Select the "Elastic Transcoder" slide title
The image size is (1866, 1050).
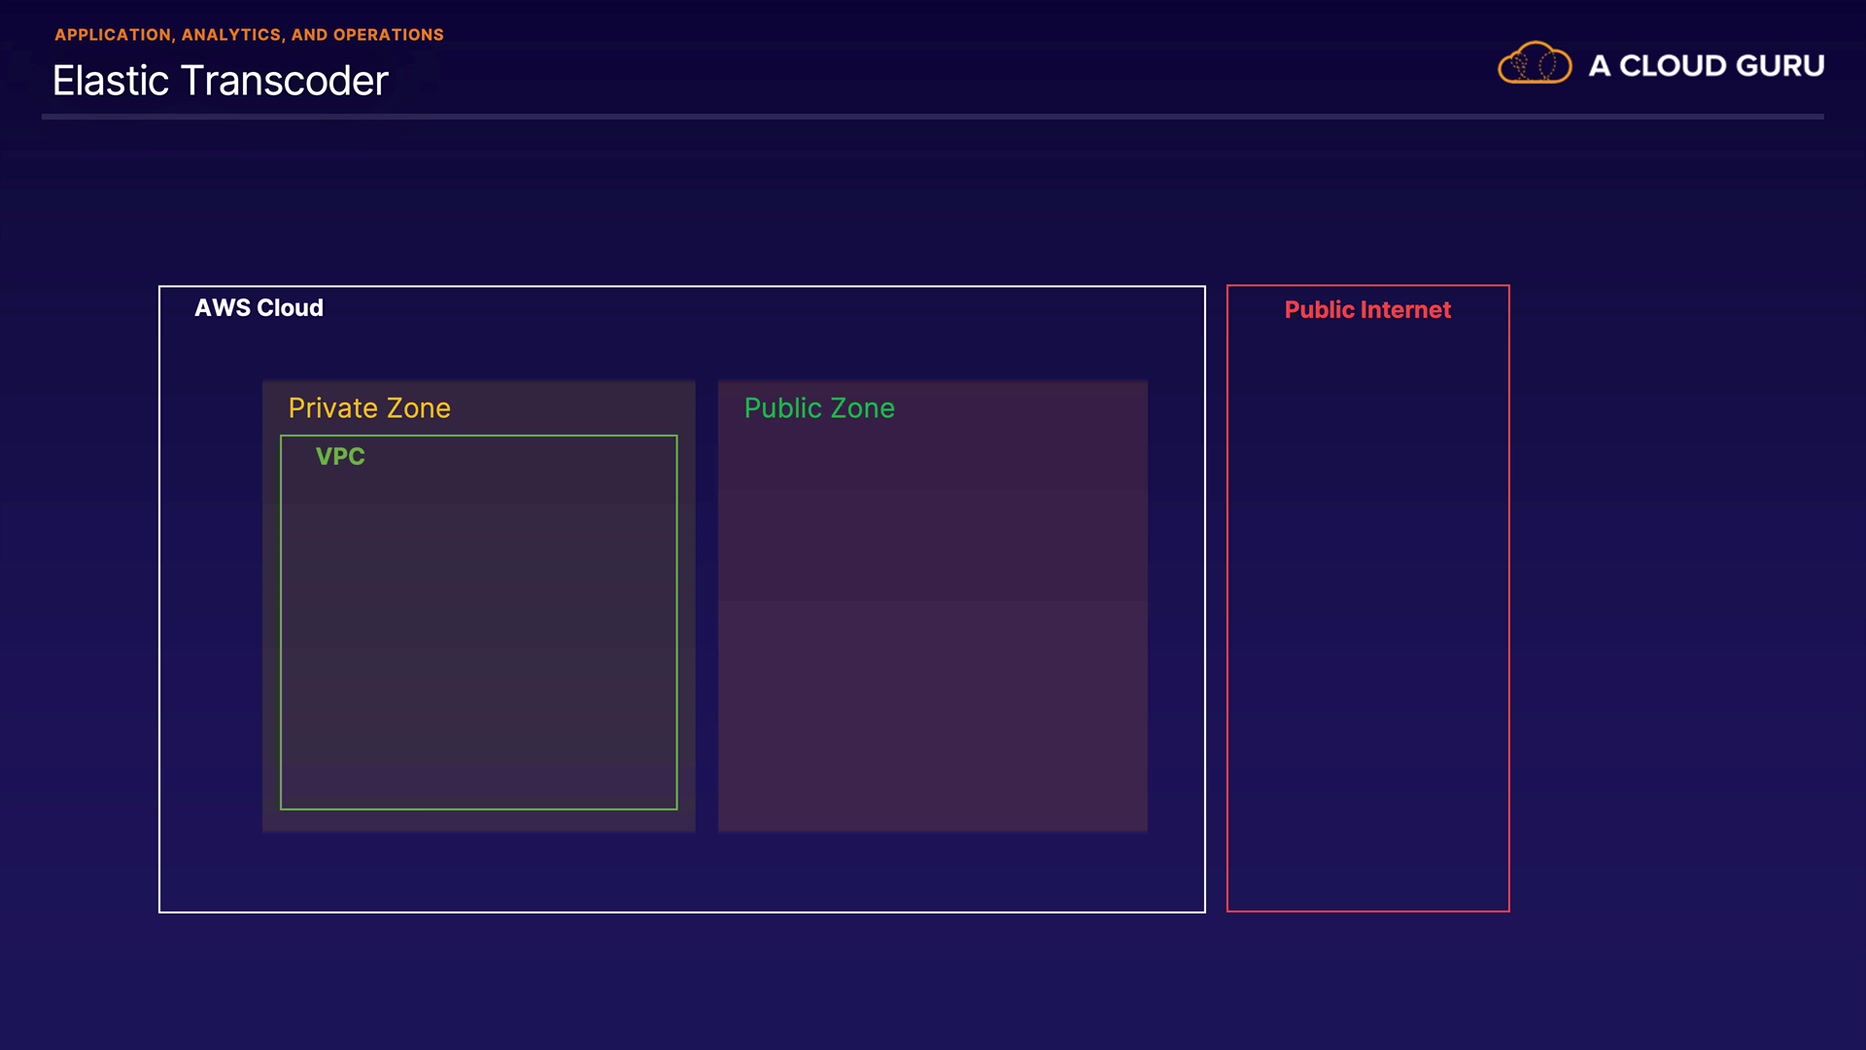click(x=220, y=81)
